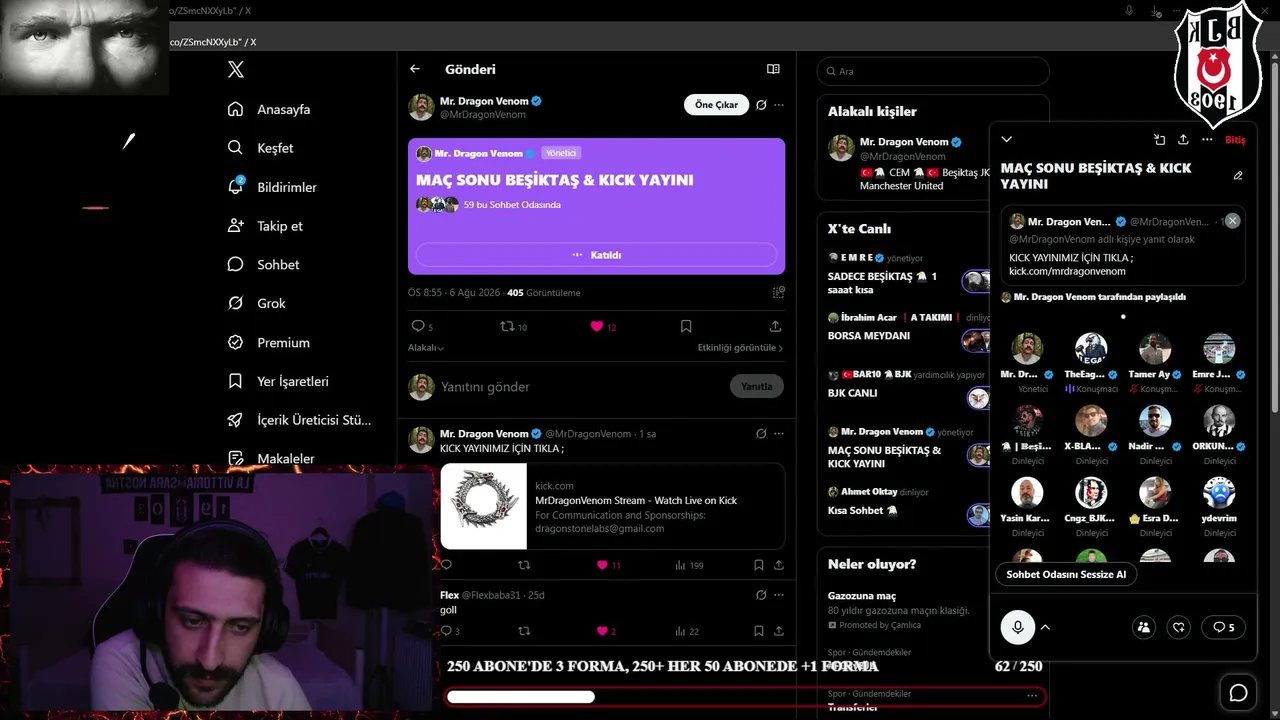The image size is (1280, 720).
Task: Open Yer İşaretleri bookmarks
Action: (278, 381)
